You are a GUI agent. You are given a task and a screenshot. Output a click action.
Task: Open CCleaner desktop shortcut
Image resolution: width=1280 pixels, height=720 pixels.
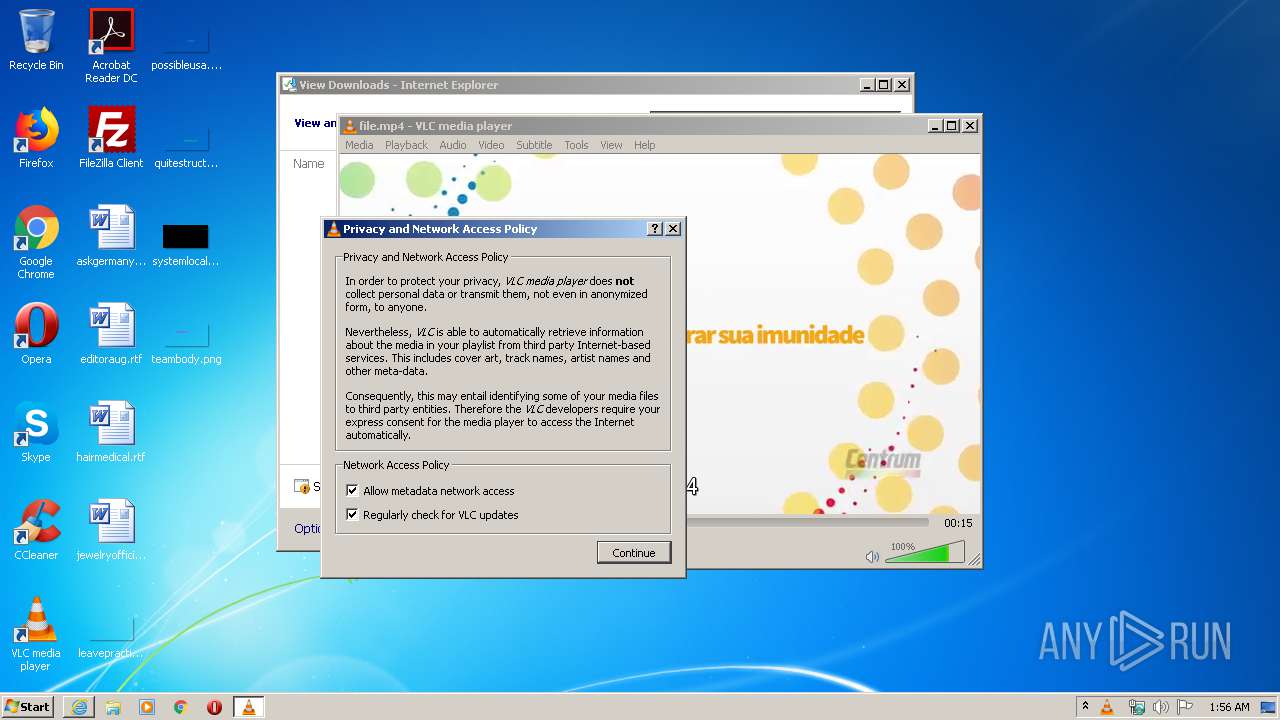(36, 530)
